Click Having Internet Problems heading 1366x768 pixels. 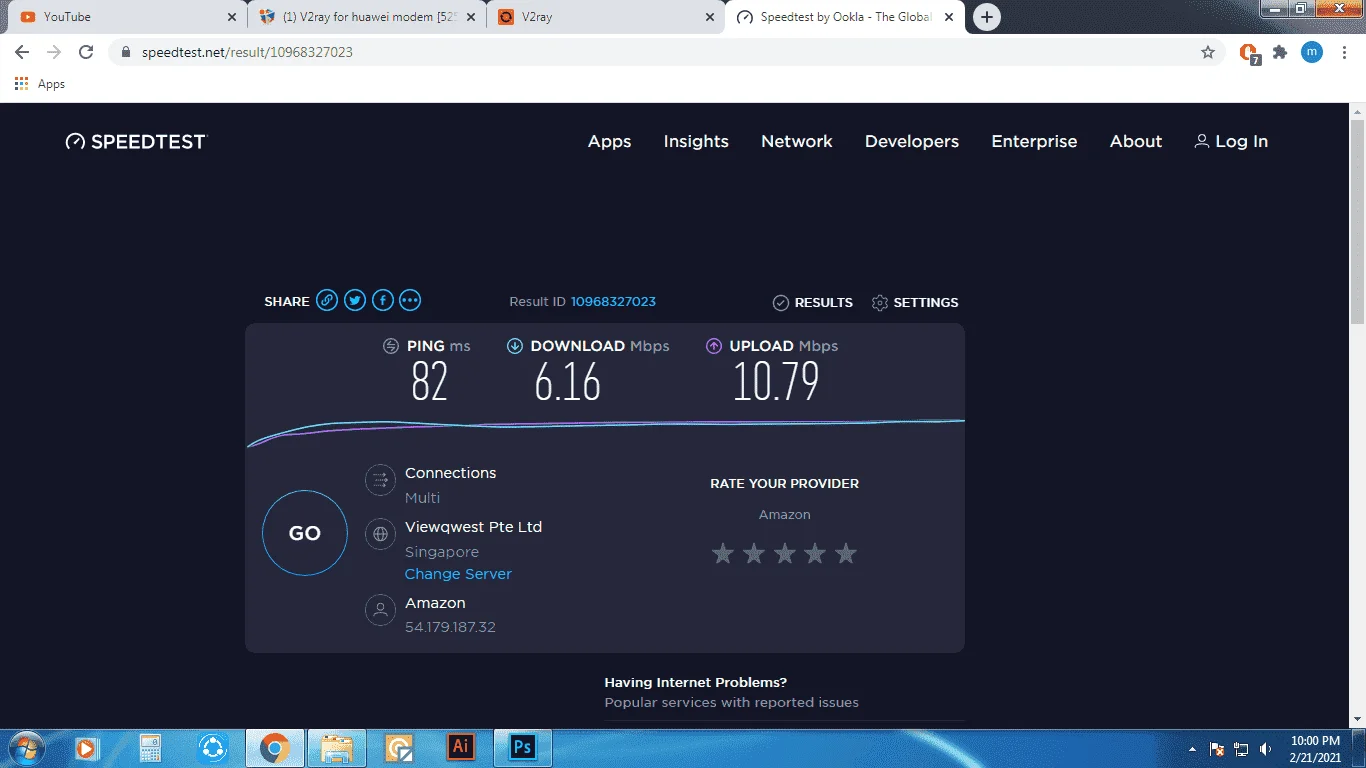point(696,682)
